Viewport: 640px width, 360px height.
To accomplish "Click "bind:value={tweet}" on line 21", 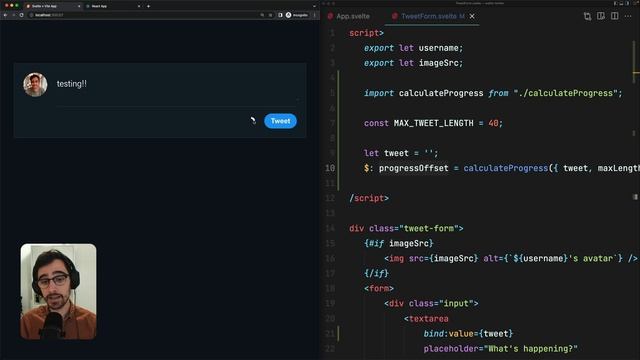I will pos(468,334).
